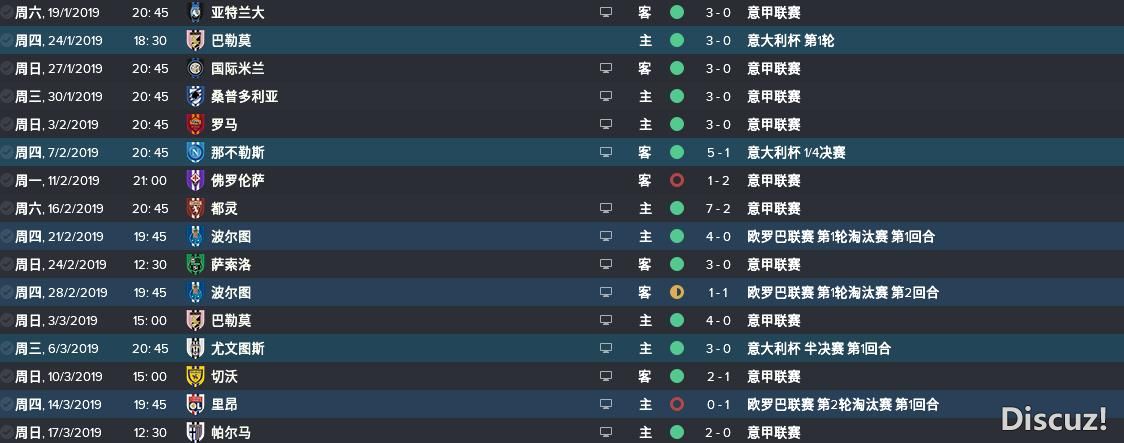Click the Napoli club badge icon
Viewport: 1124px width, 443px height.
pos(195,152)
